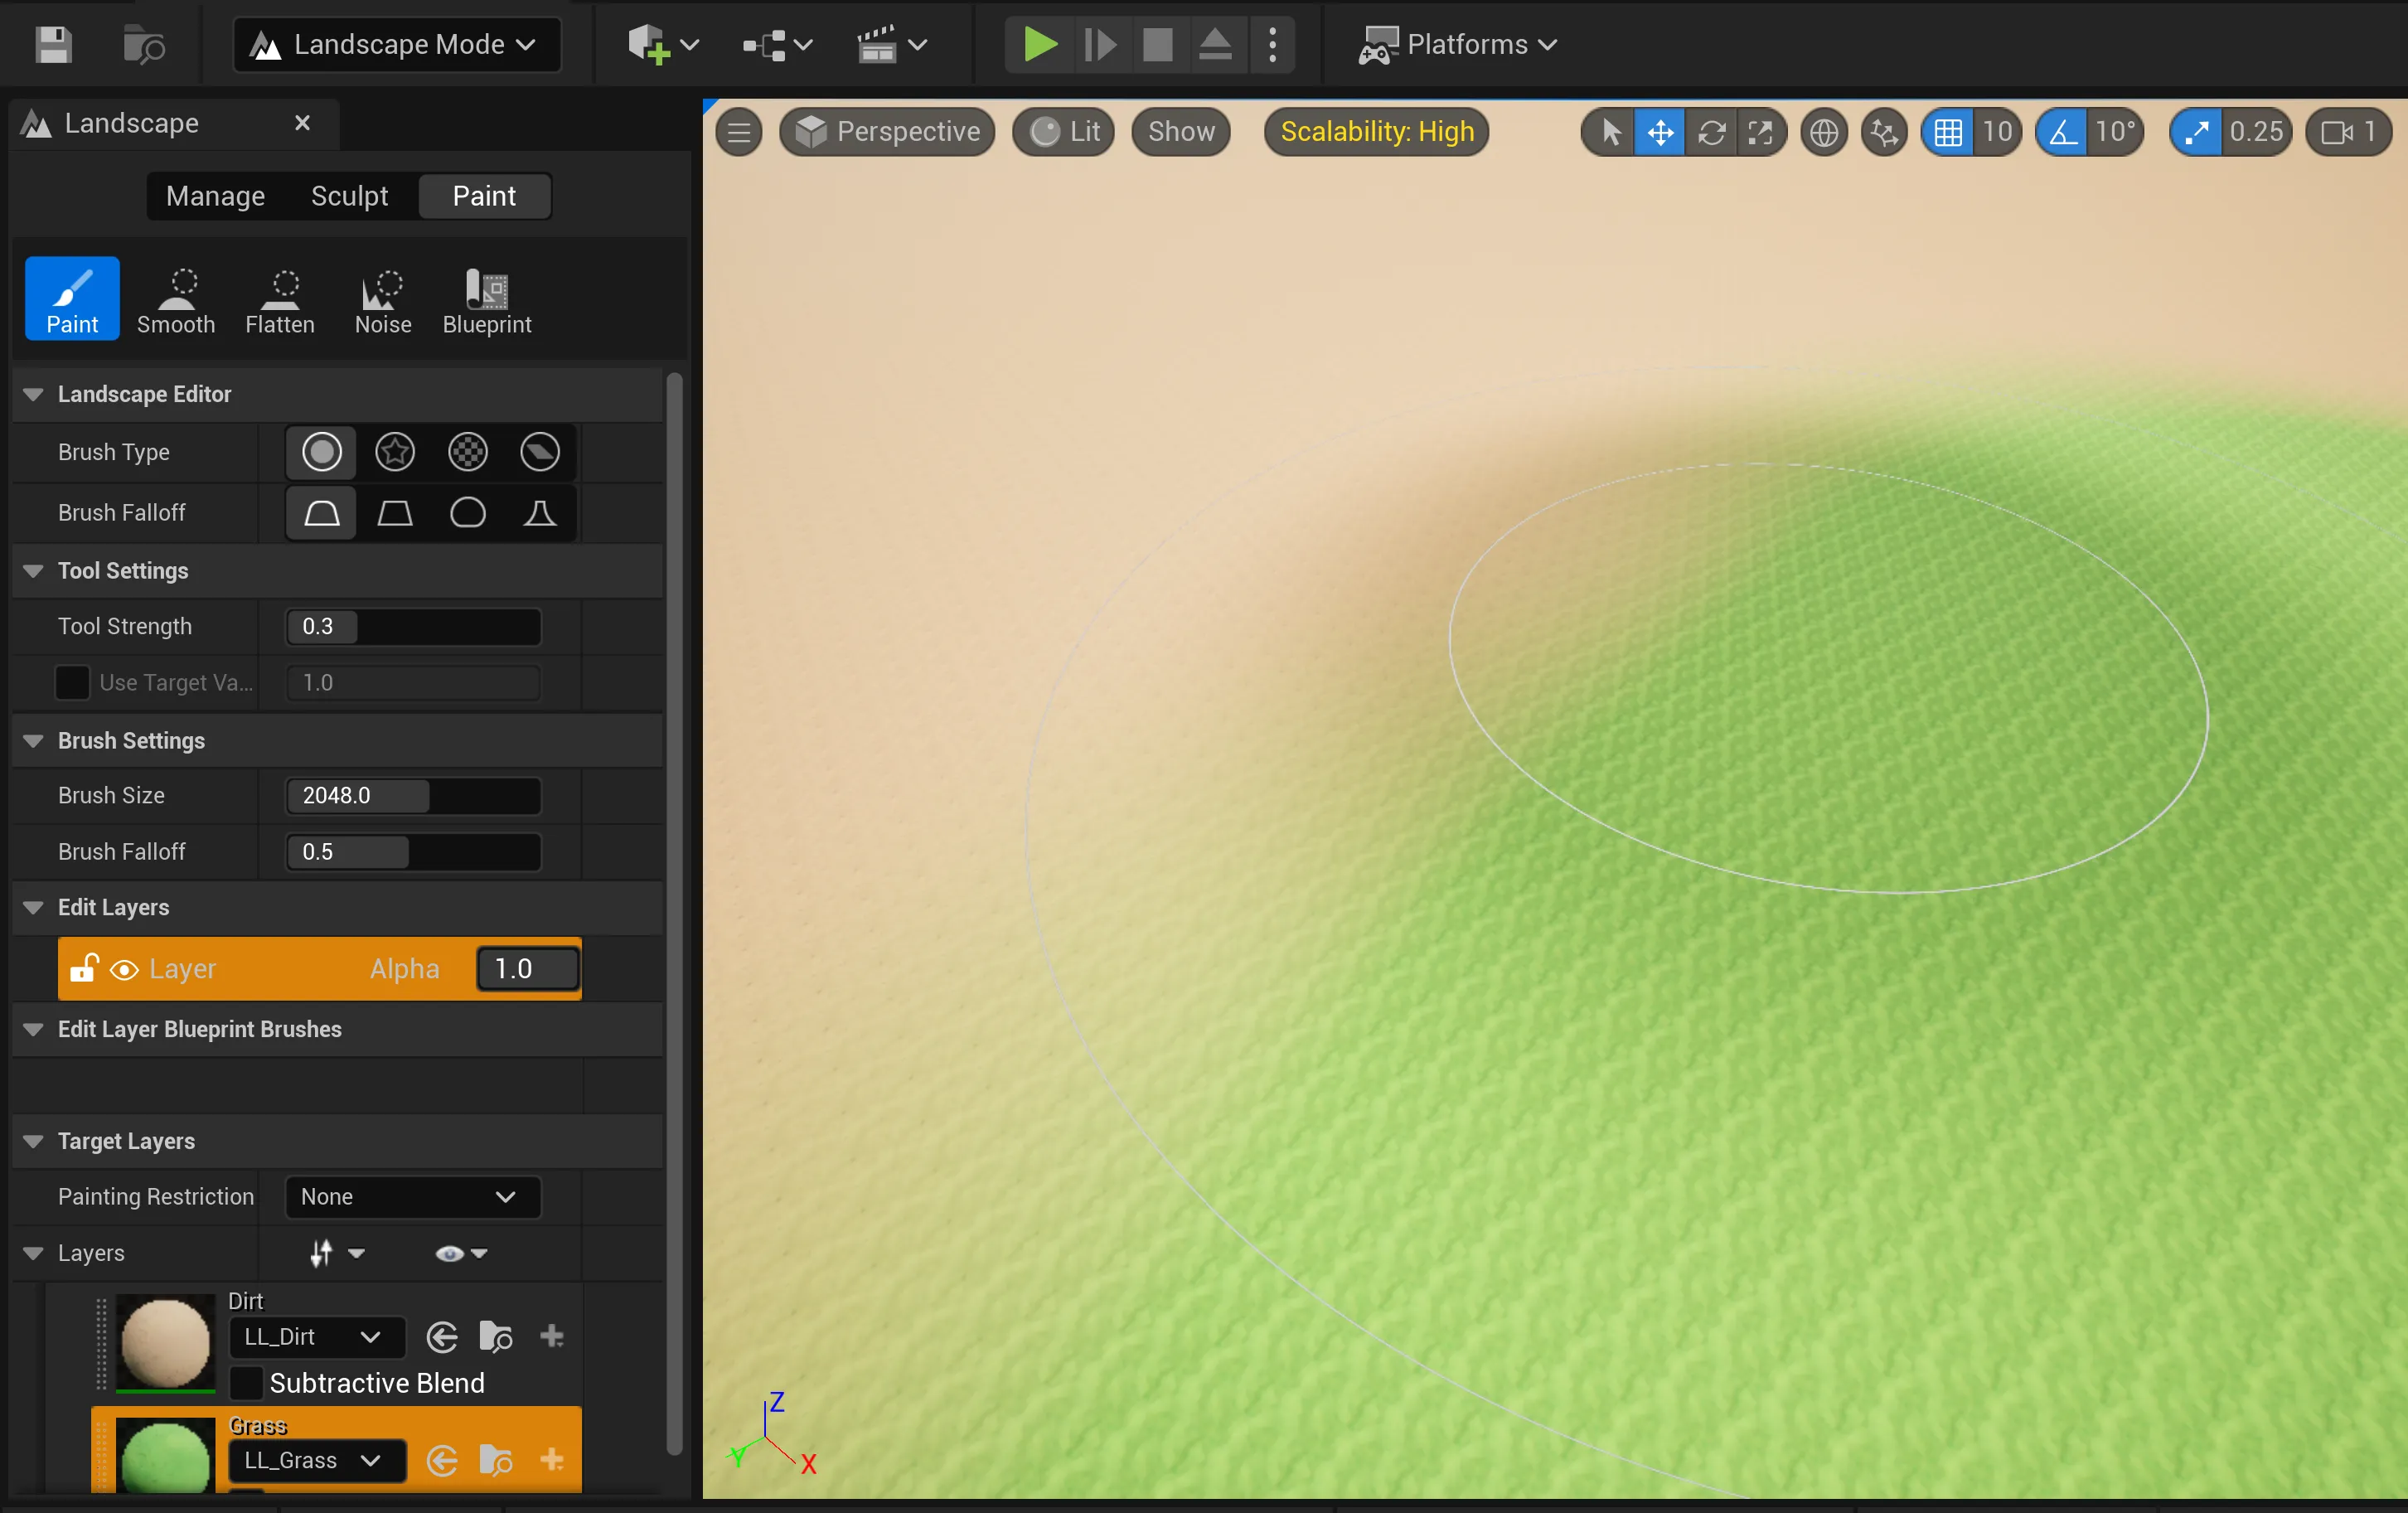
Task: Toggle the edit Layer visibility eye
Action: coord(124,970)
